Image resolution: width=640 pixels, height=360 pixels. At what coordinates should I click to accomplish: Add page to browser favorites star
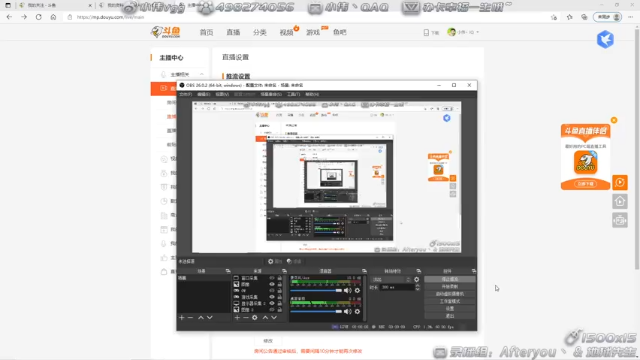pyautogui.click(x=553, y=17)
